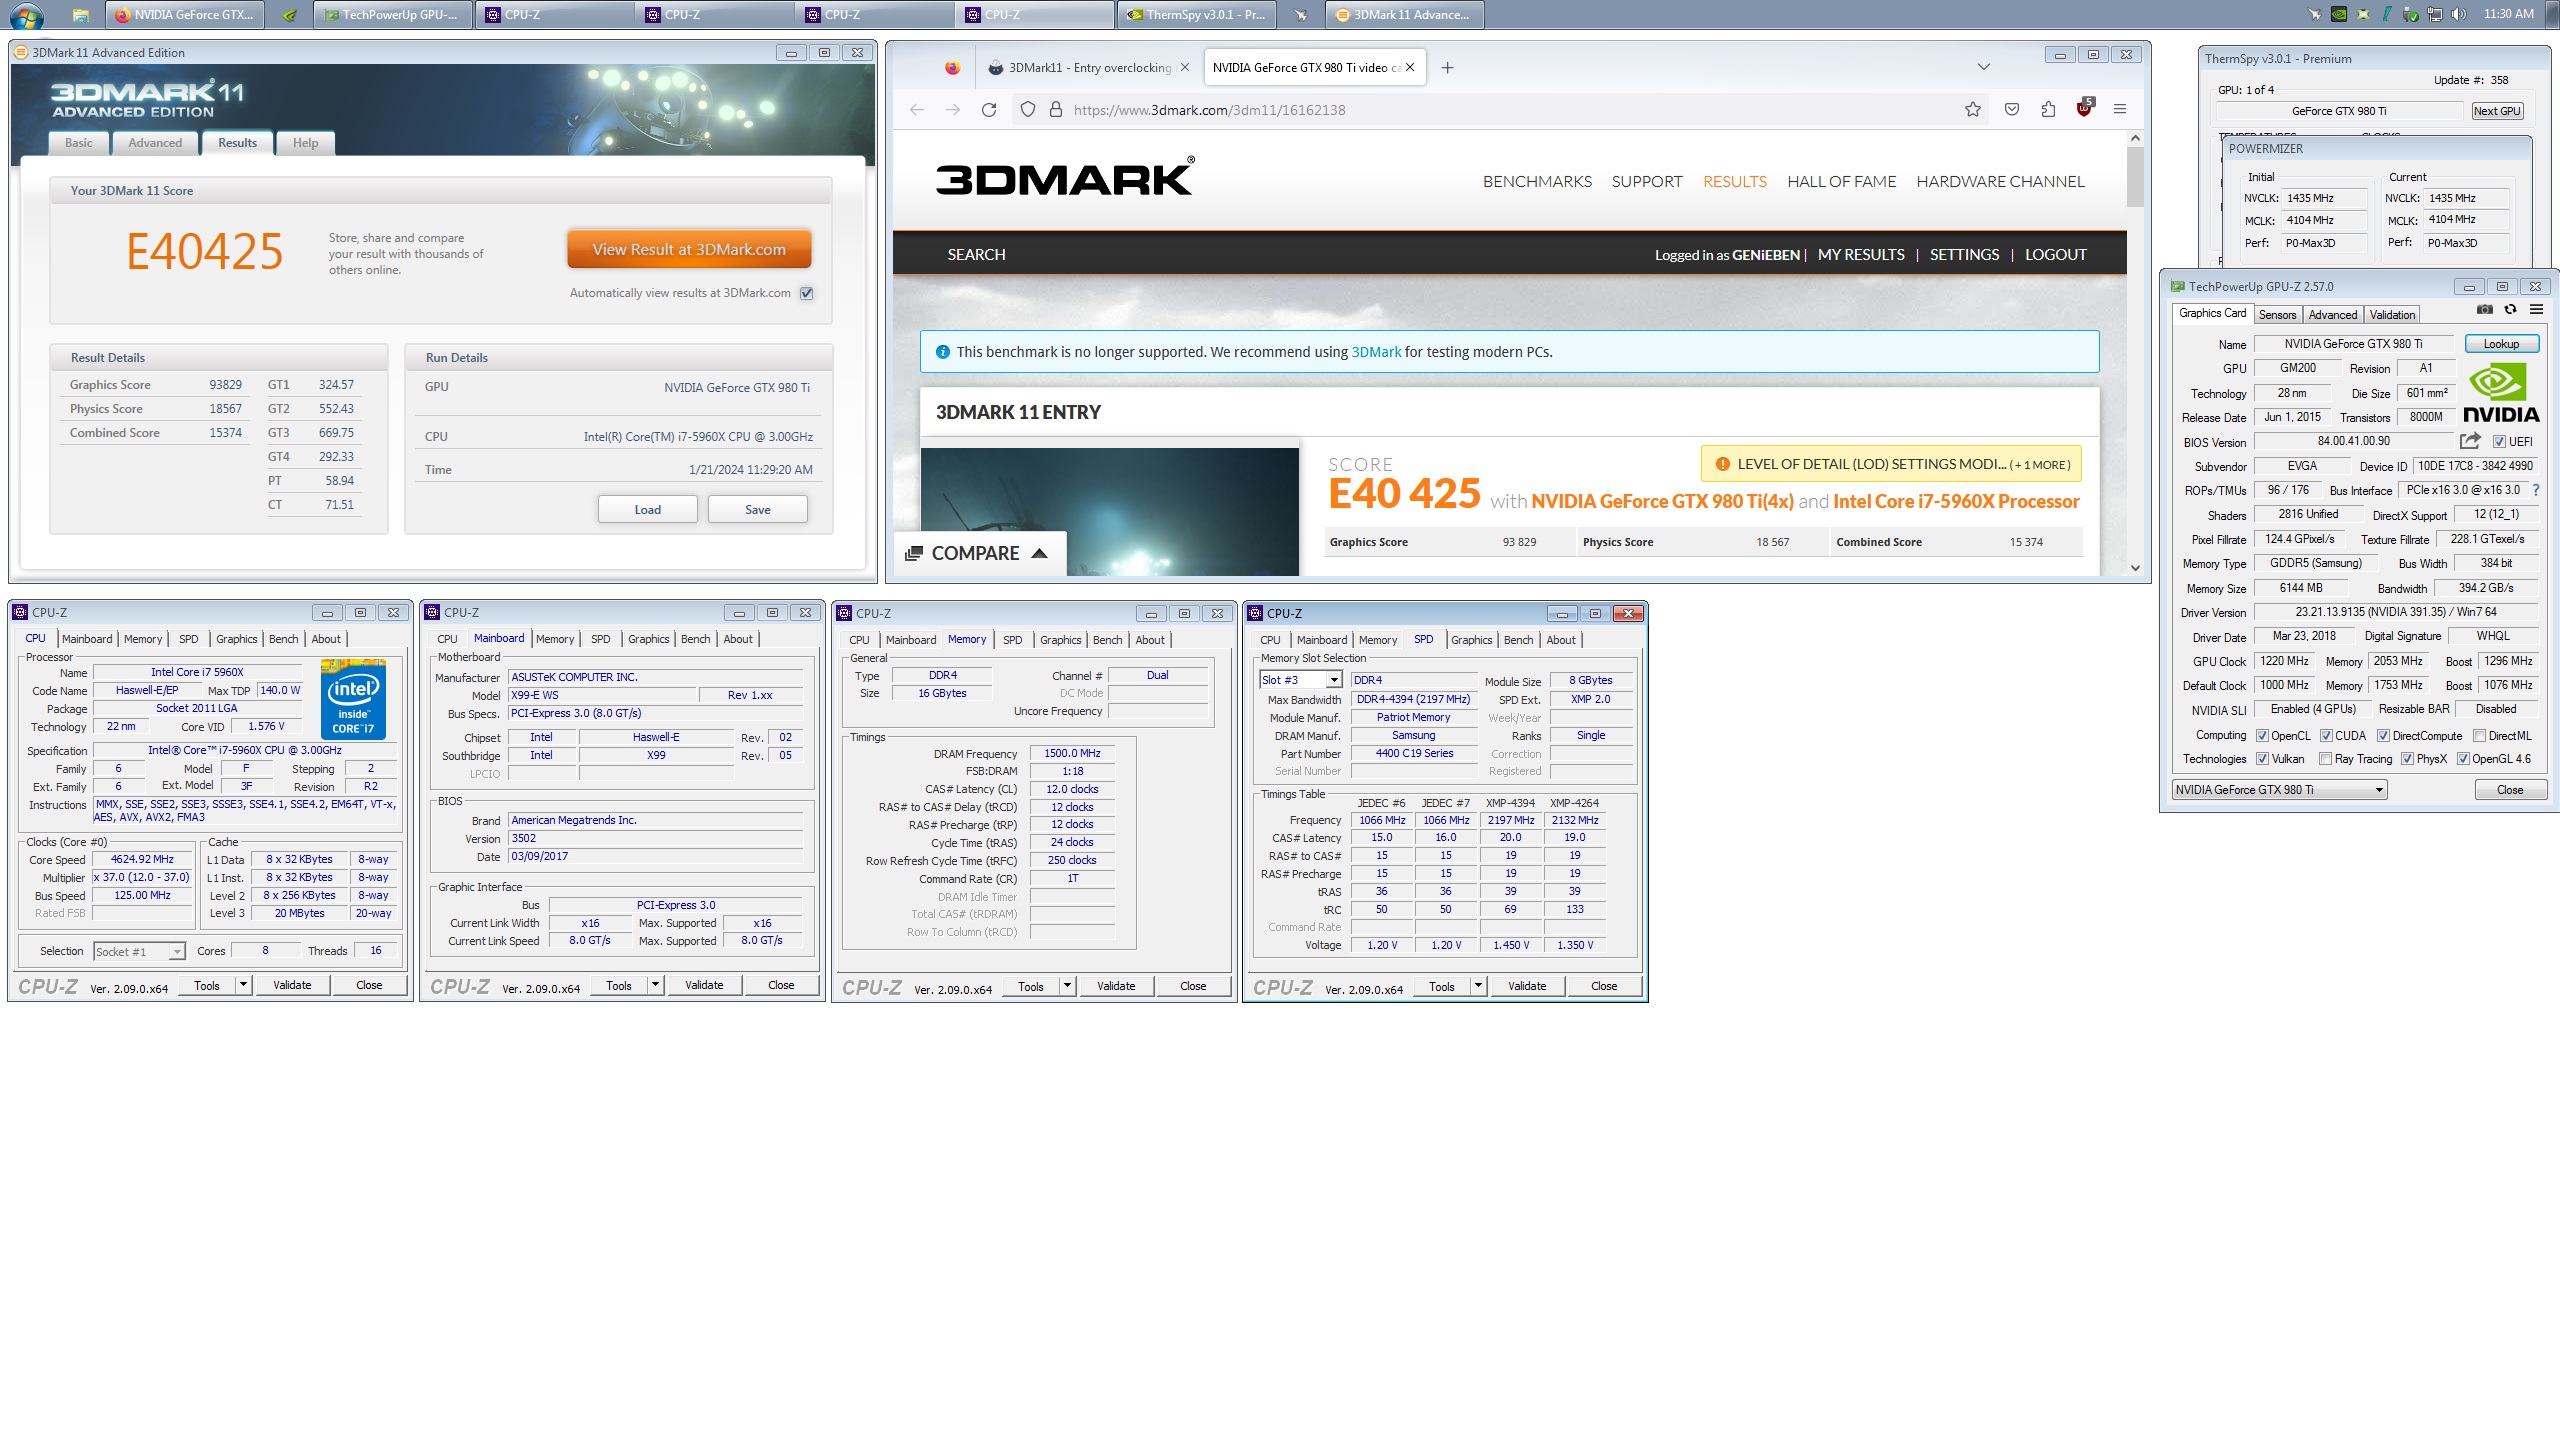The height and width of the screenshot is (1440, 2560).
Task: Switch to Advanced tab in 3DMark 11
Action: 155,143
